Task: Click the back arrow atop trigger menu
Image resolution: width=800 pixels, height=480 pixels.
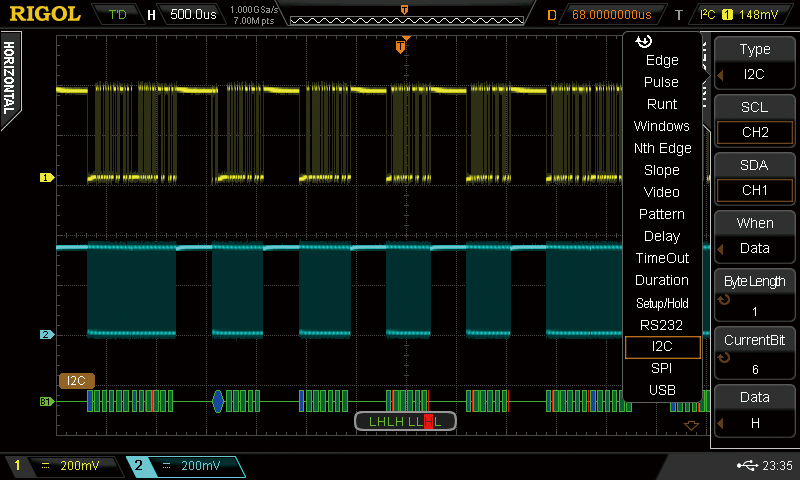Action: pos(644,41)
